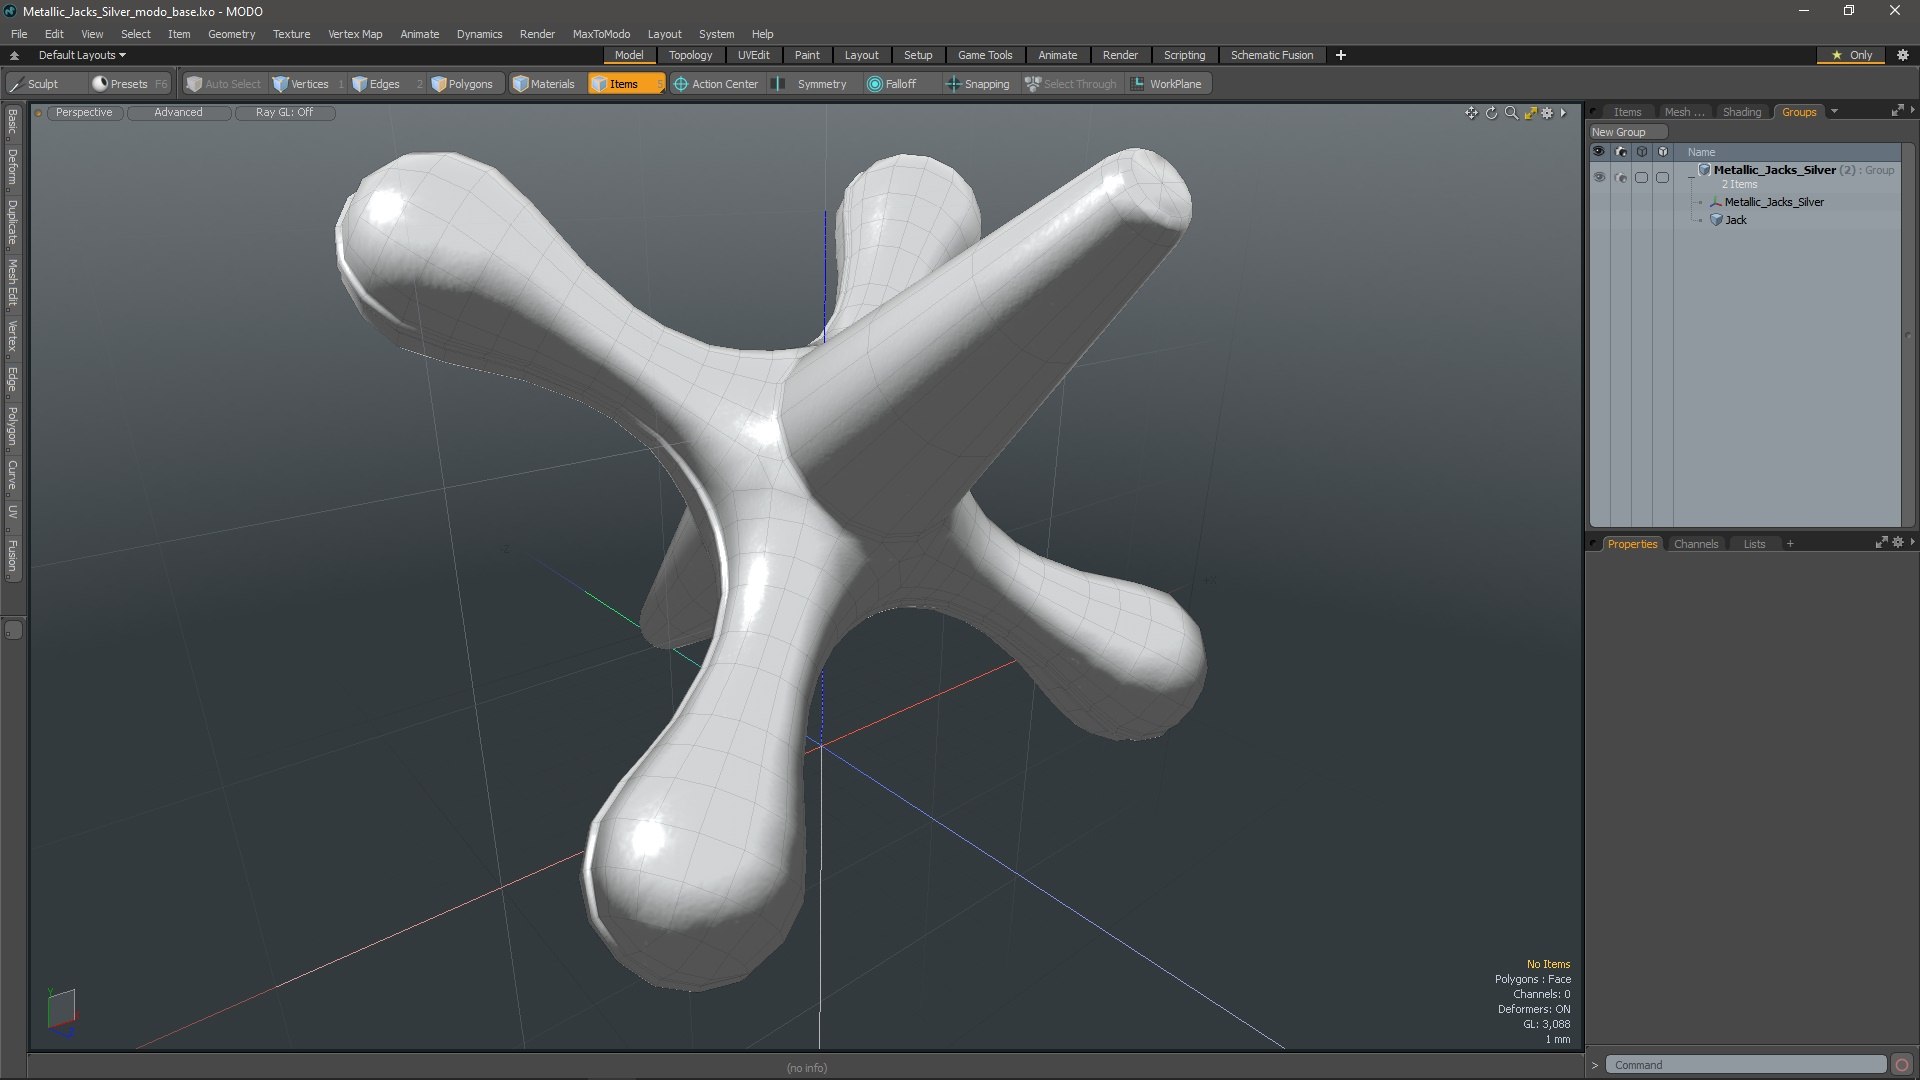This screenshot has height=1080, width=1920.
Task: Open the Geometry menu
Action: [231, 34]
